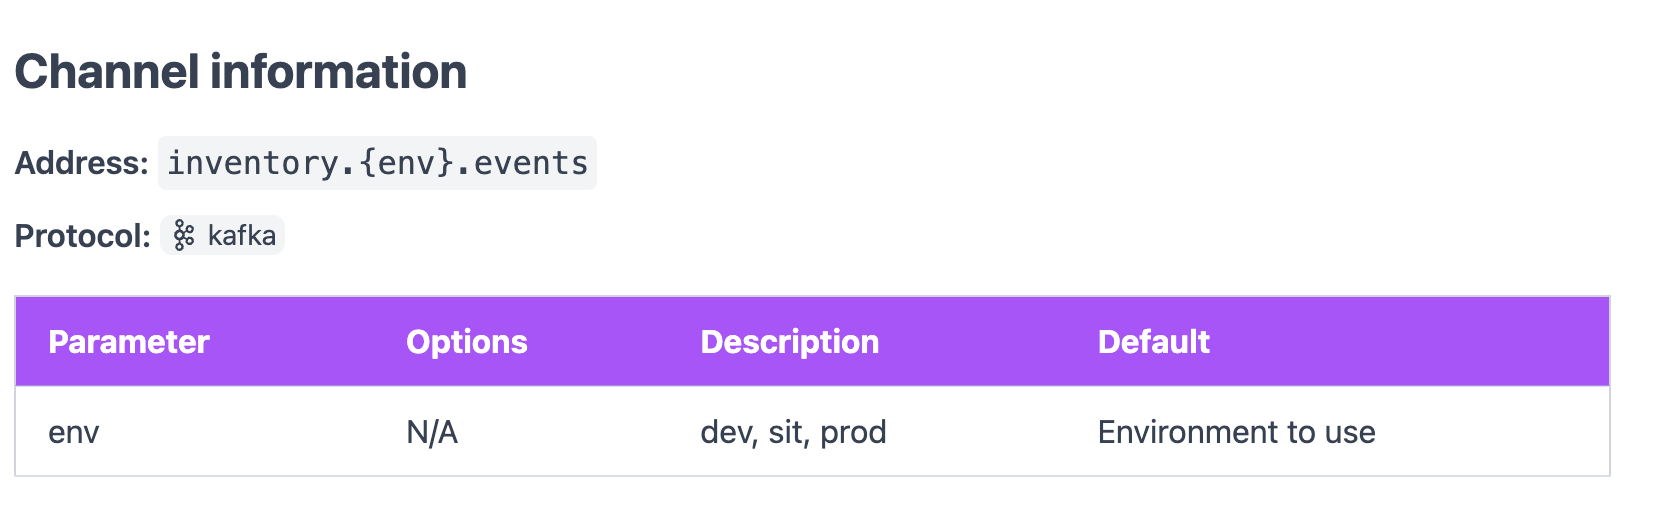Select the env parameter cell
Image resolution: width=1658 pixels, height=518 pixels.
click(74, 432)
